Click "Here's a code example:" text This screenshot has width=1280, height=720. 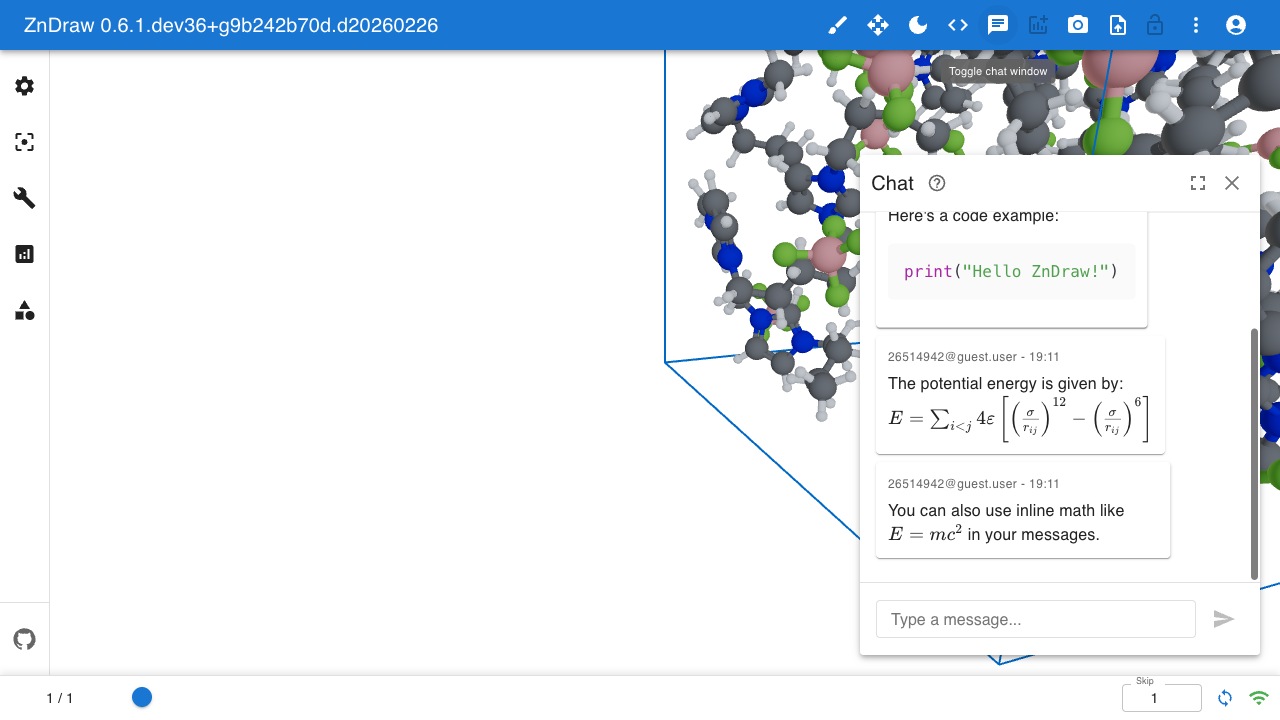(973, 215)
